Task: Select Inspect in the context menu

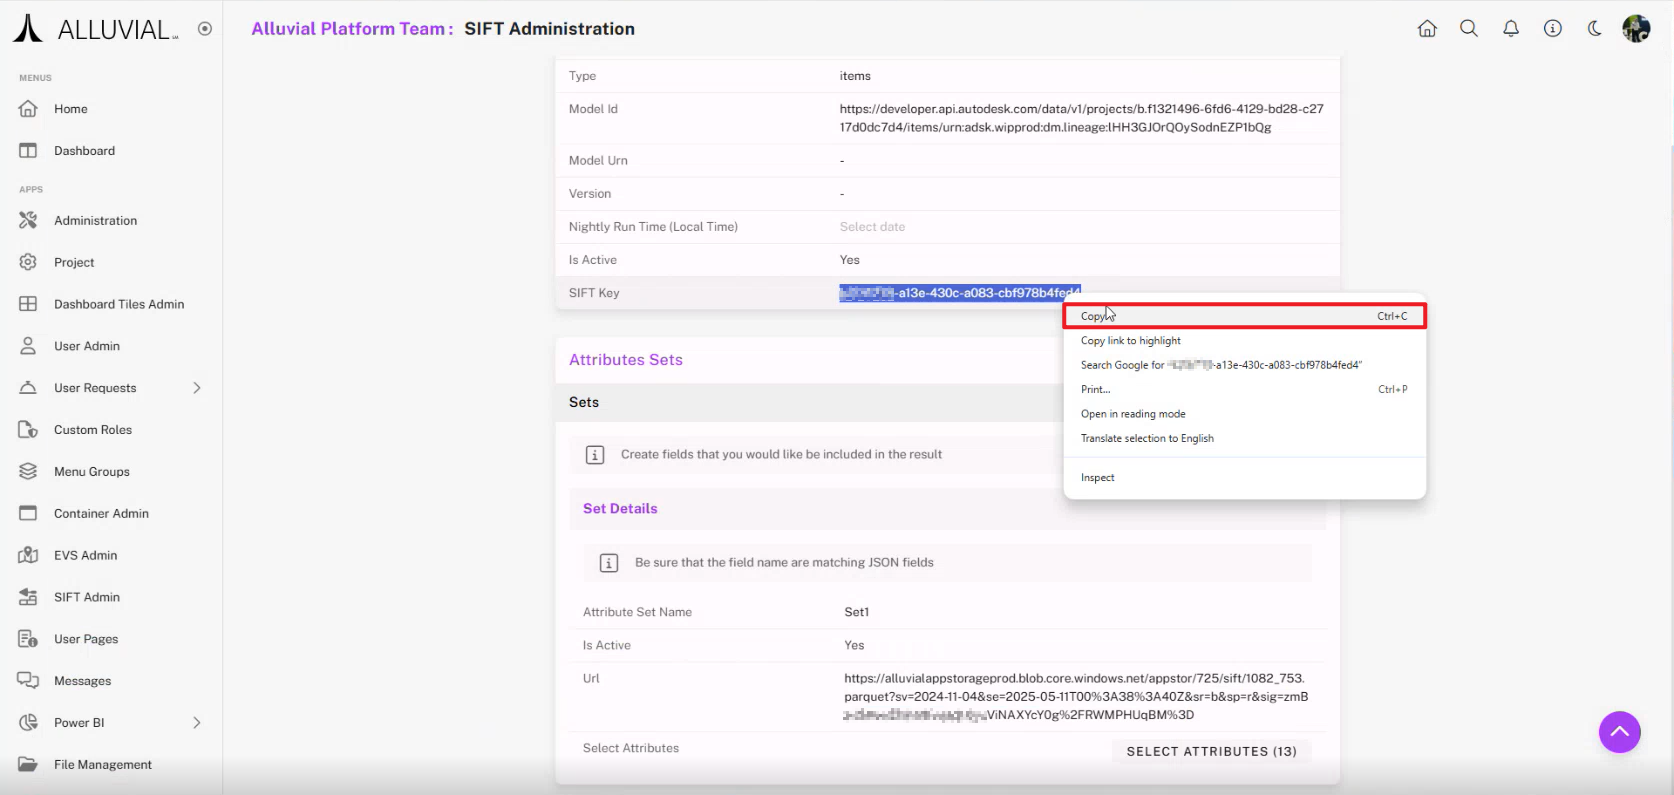Action: (x=1098, y=478)
